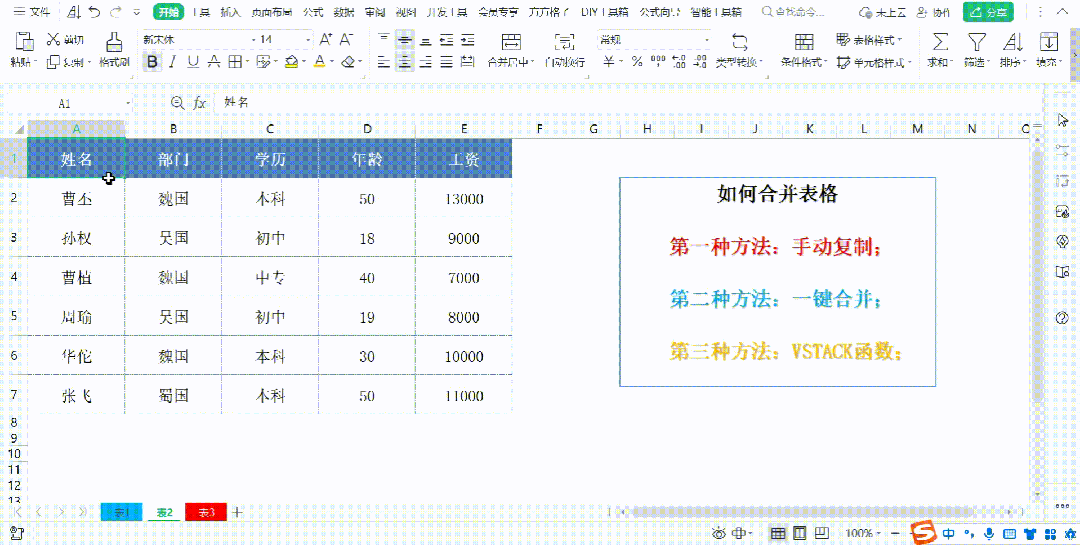Expand the number format 常规 dropdown
Screen dimensions: 1080x545
pyautogui.click(x=708, y=40)
